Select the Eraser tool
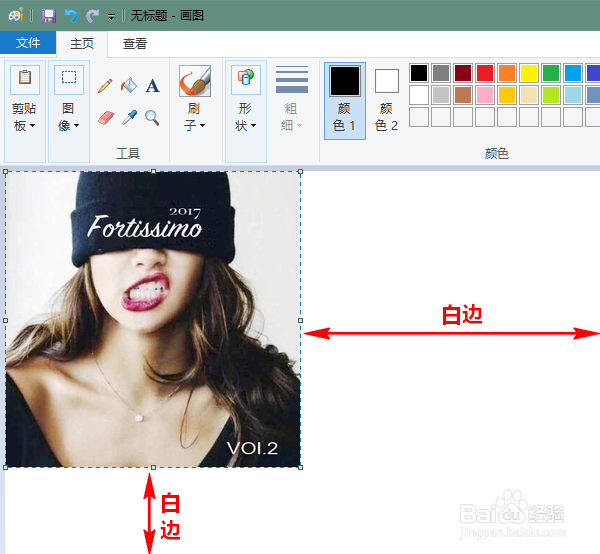The image size is (600, 554). click(106, 117)
